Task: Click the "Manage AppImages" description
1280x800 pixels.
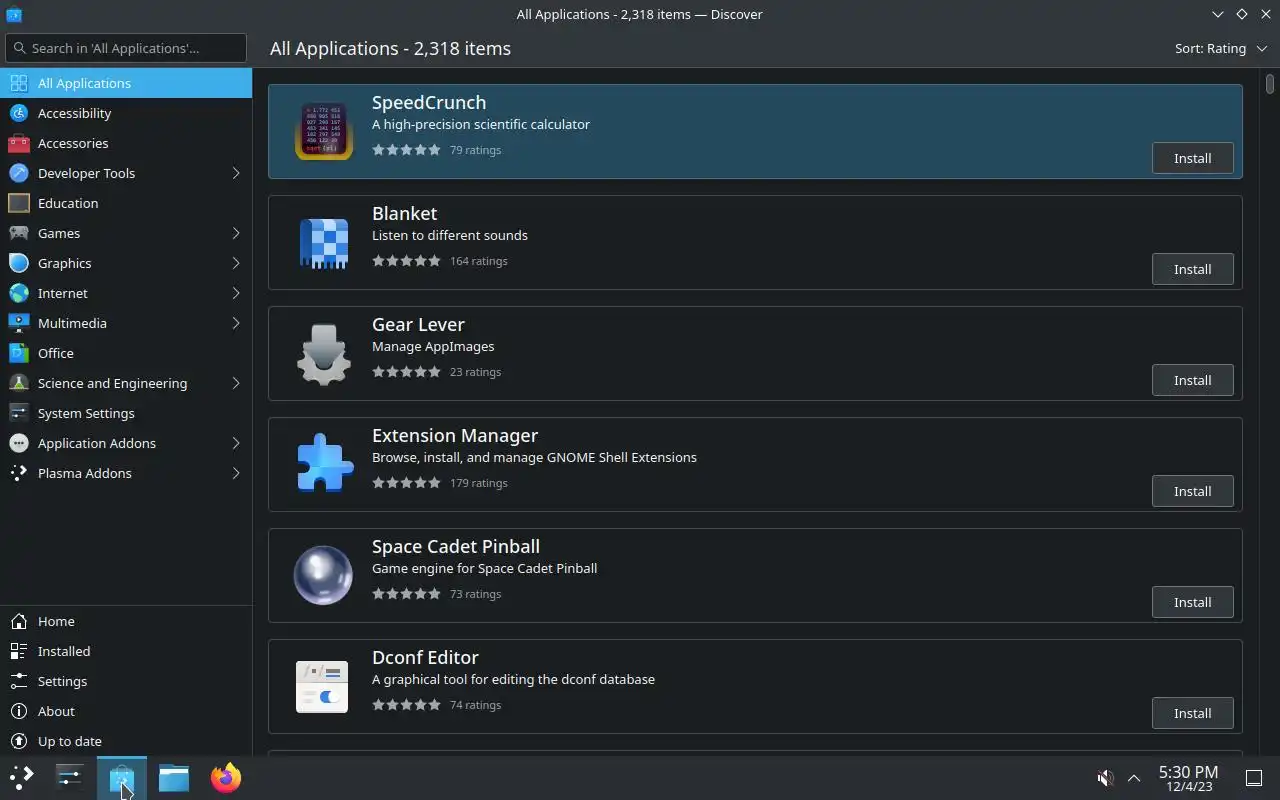Action: 433,346
